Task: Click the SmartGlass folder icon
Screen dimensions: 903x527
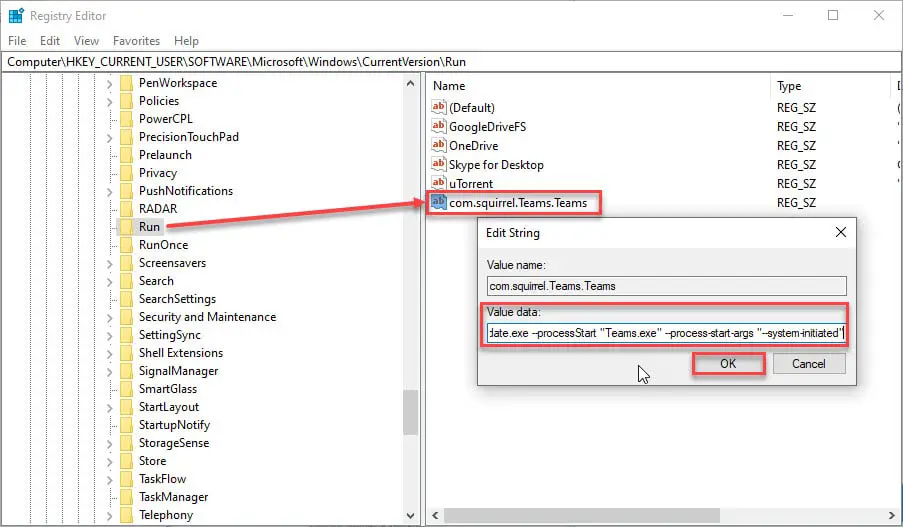Action: coord(126,389)
